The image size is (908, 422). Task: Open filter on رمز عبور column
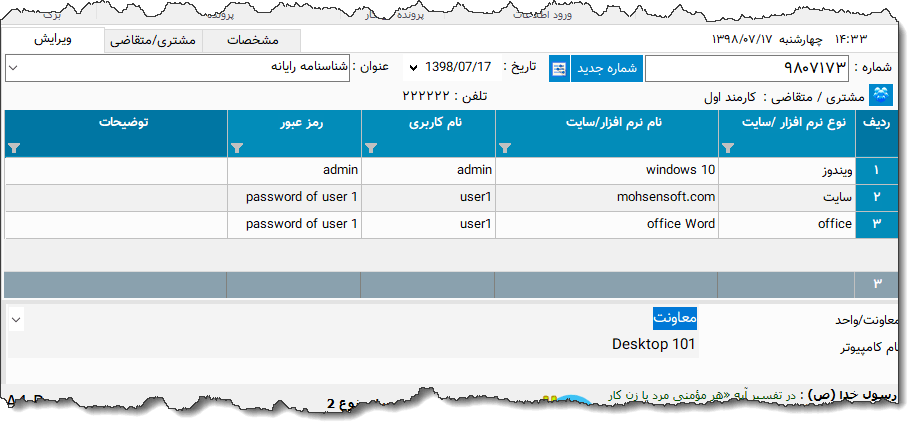tap(237, 148)
